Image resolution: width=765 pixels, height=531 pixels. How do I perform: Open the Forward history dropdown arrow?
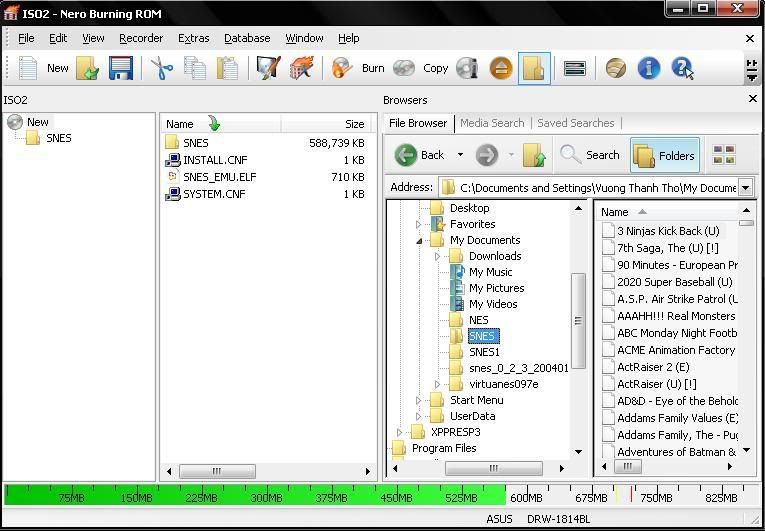click(x=511, y=155)
